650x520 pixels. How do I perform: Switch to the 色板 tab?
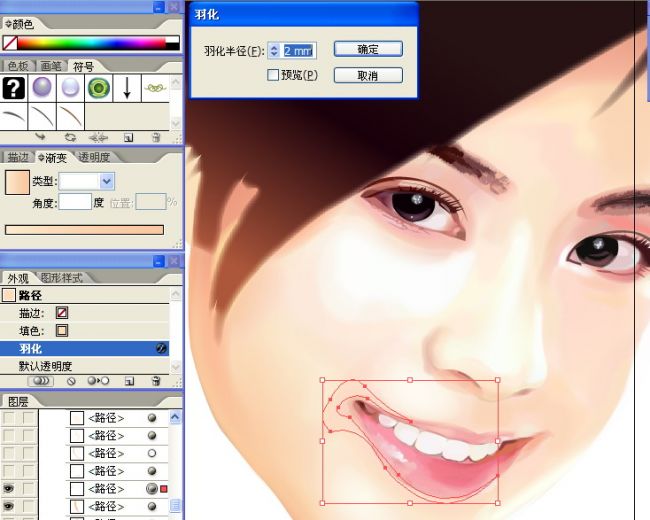pyautogui.click(x=19, y=66)
